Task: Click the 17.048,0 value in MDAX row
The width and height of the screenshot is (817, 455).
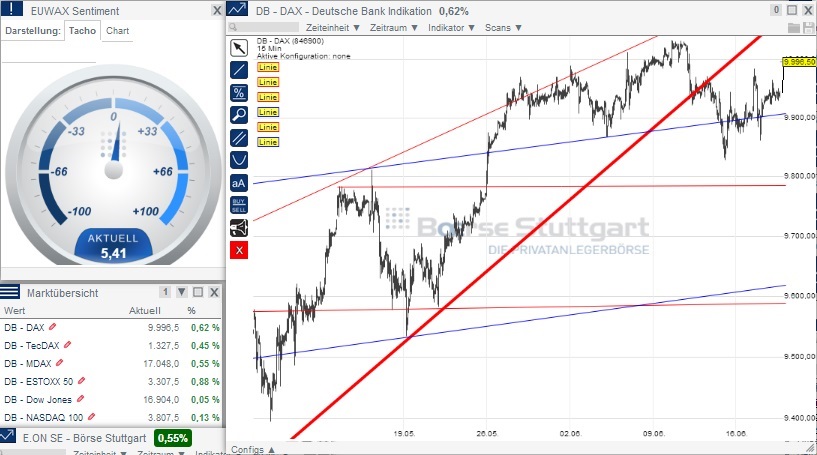Action: (161, 363)
